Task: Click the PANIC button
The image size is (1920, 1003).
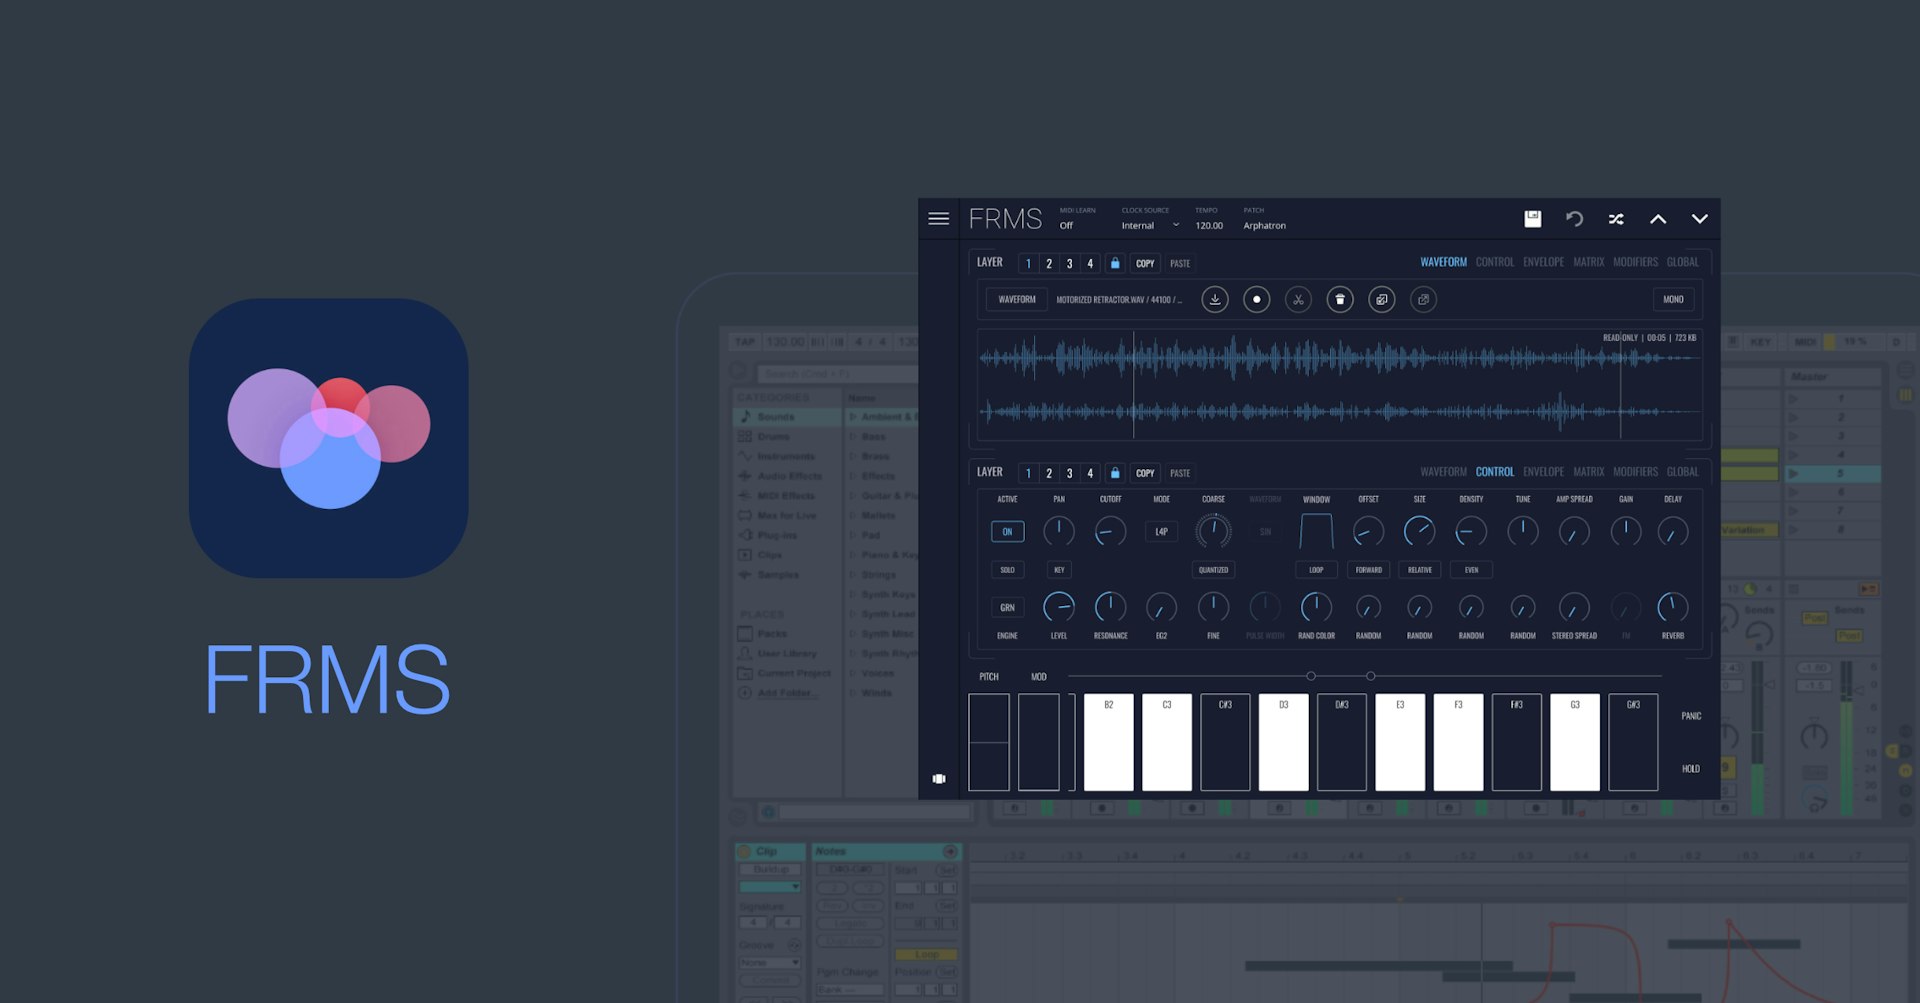Action: point(1691,716)
